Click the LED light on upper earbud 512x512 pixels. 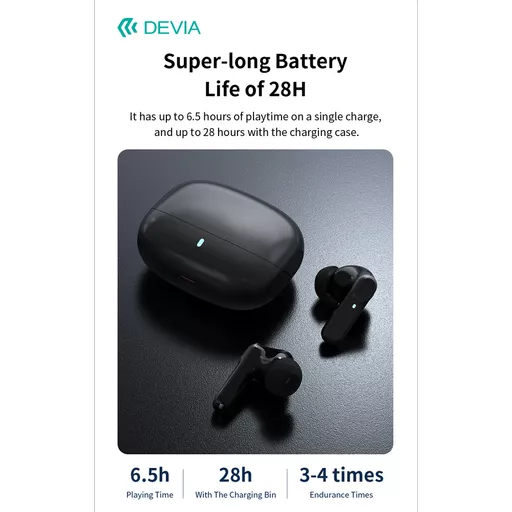(x=353, y=306)
